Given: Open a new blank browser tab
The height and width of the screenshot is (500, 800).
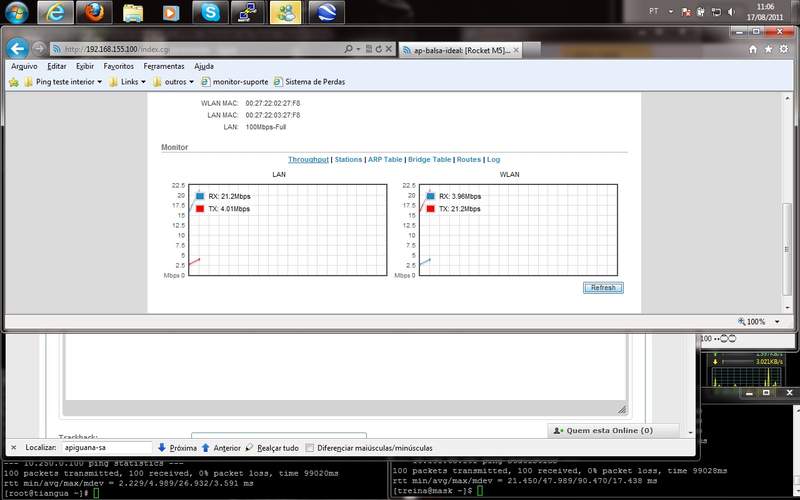Looking at the screenshot, I should pyautogui.click(x=531, y=50).
